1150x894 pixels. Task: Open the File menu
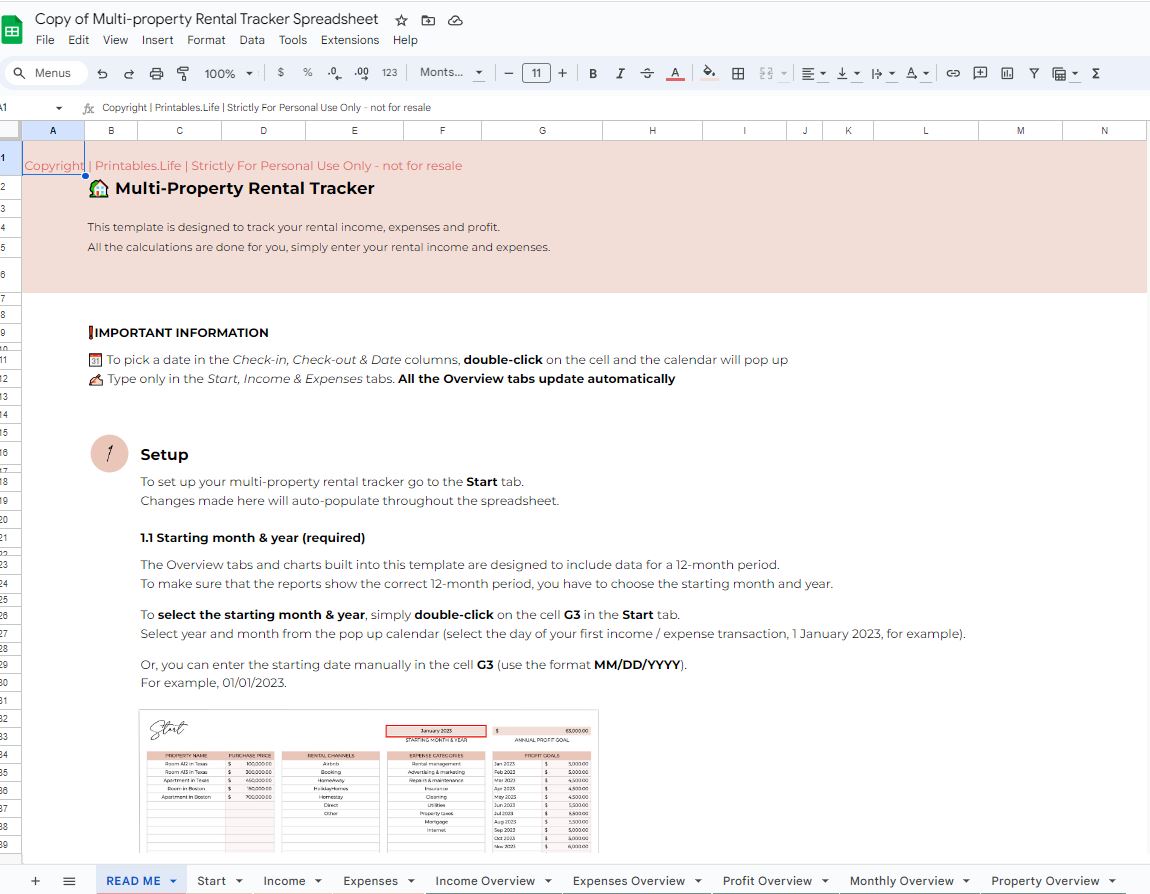45,40
